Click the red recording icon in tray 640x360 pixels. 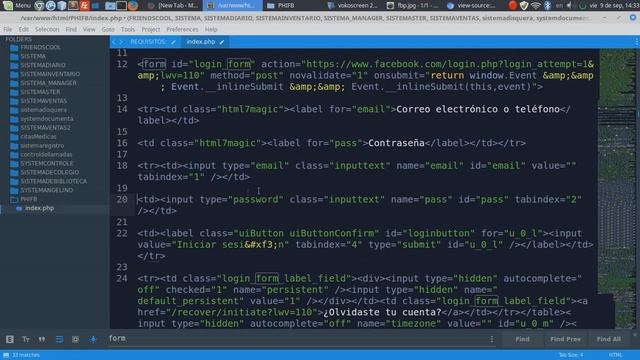pos(513,5)
